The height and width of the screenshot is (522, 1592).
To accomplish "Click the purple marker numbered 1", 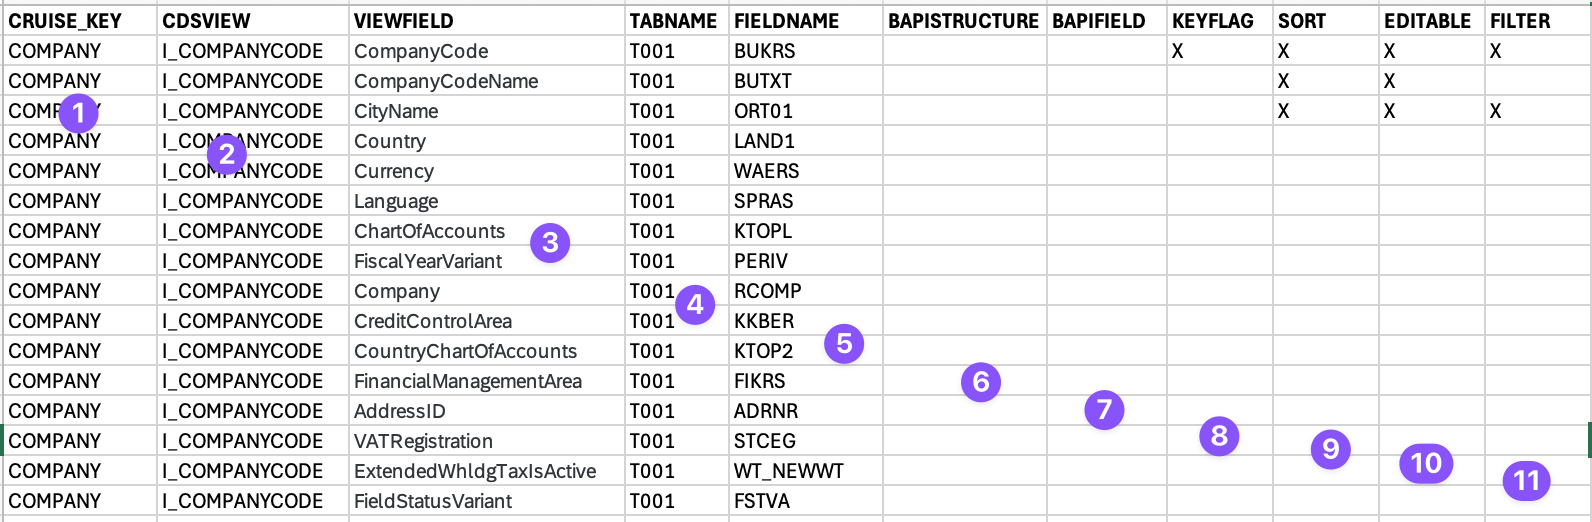I will point(79,113).
